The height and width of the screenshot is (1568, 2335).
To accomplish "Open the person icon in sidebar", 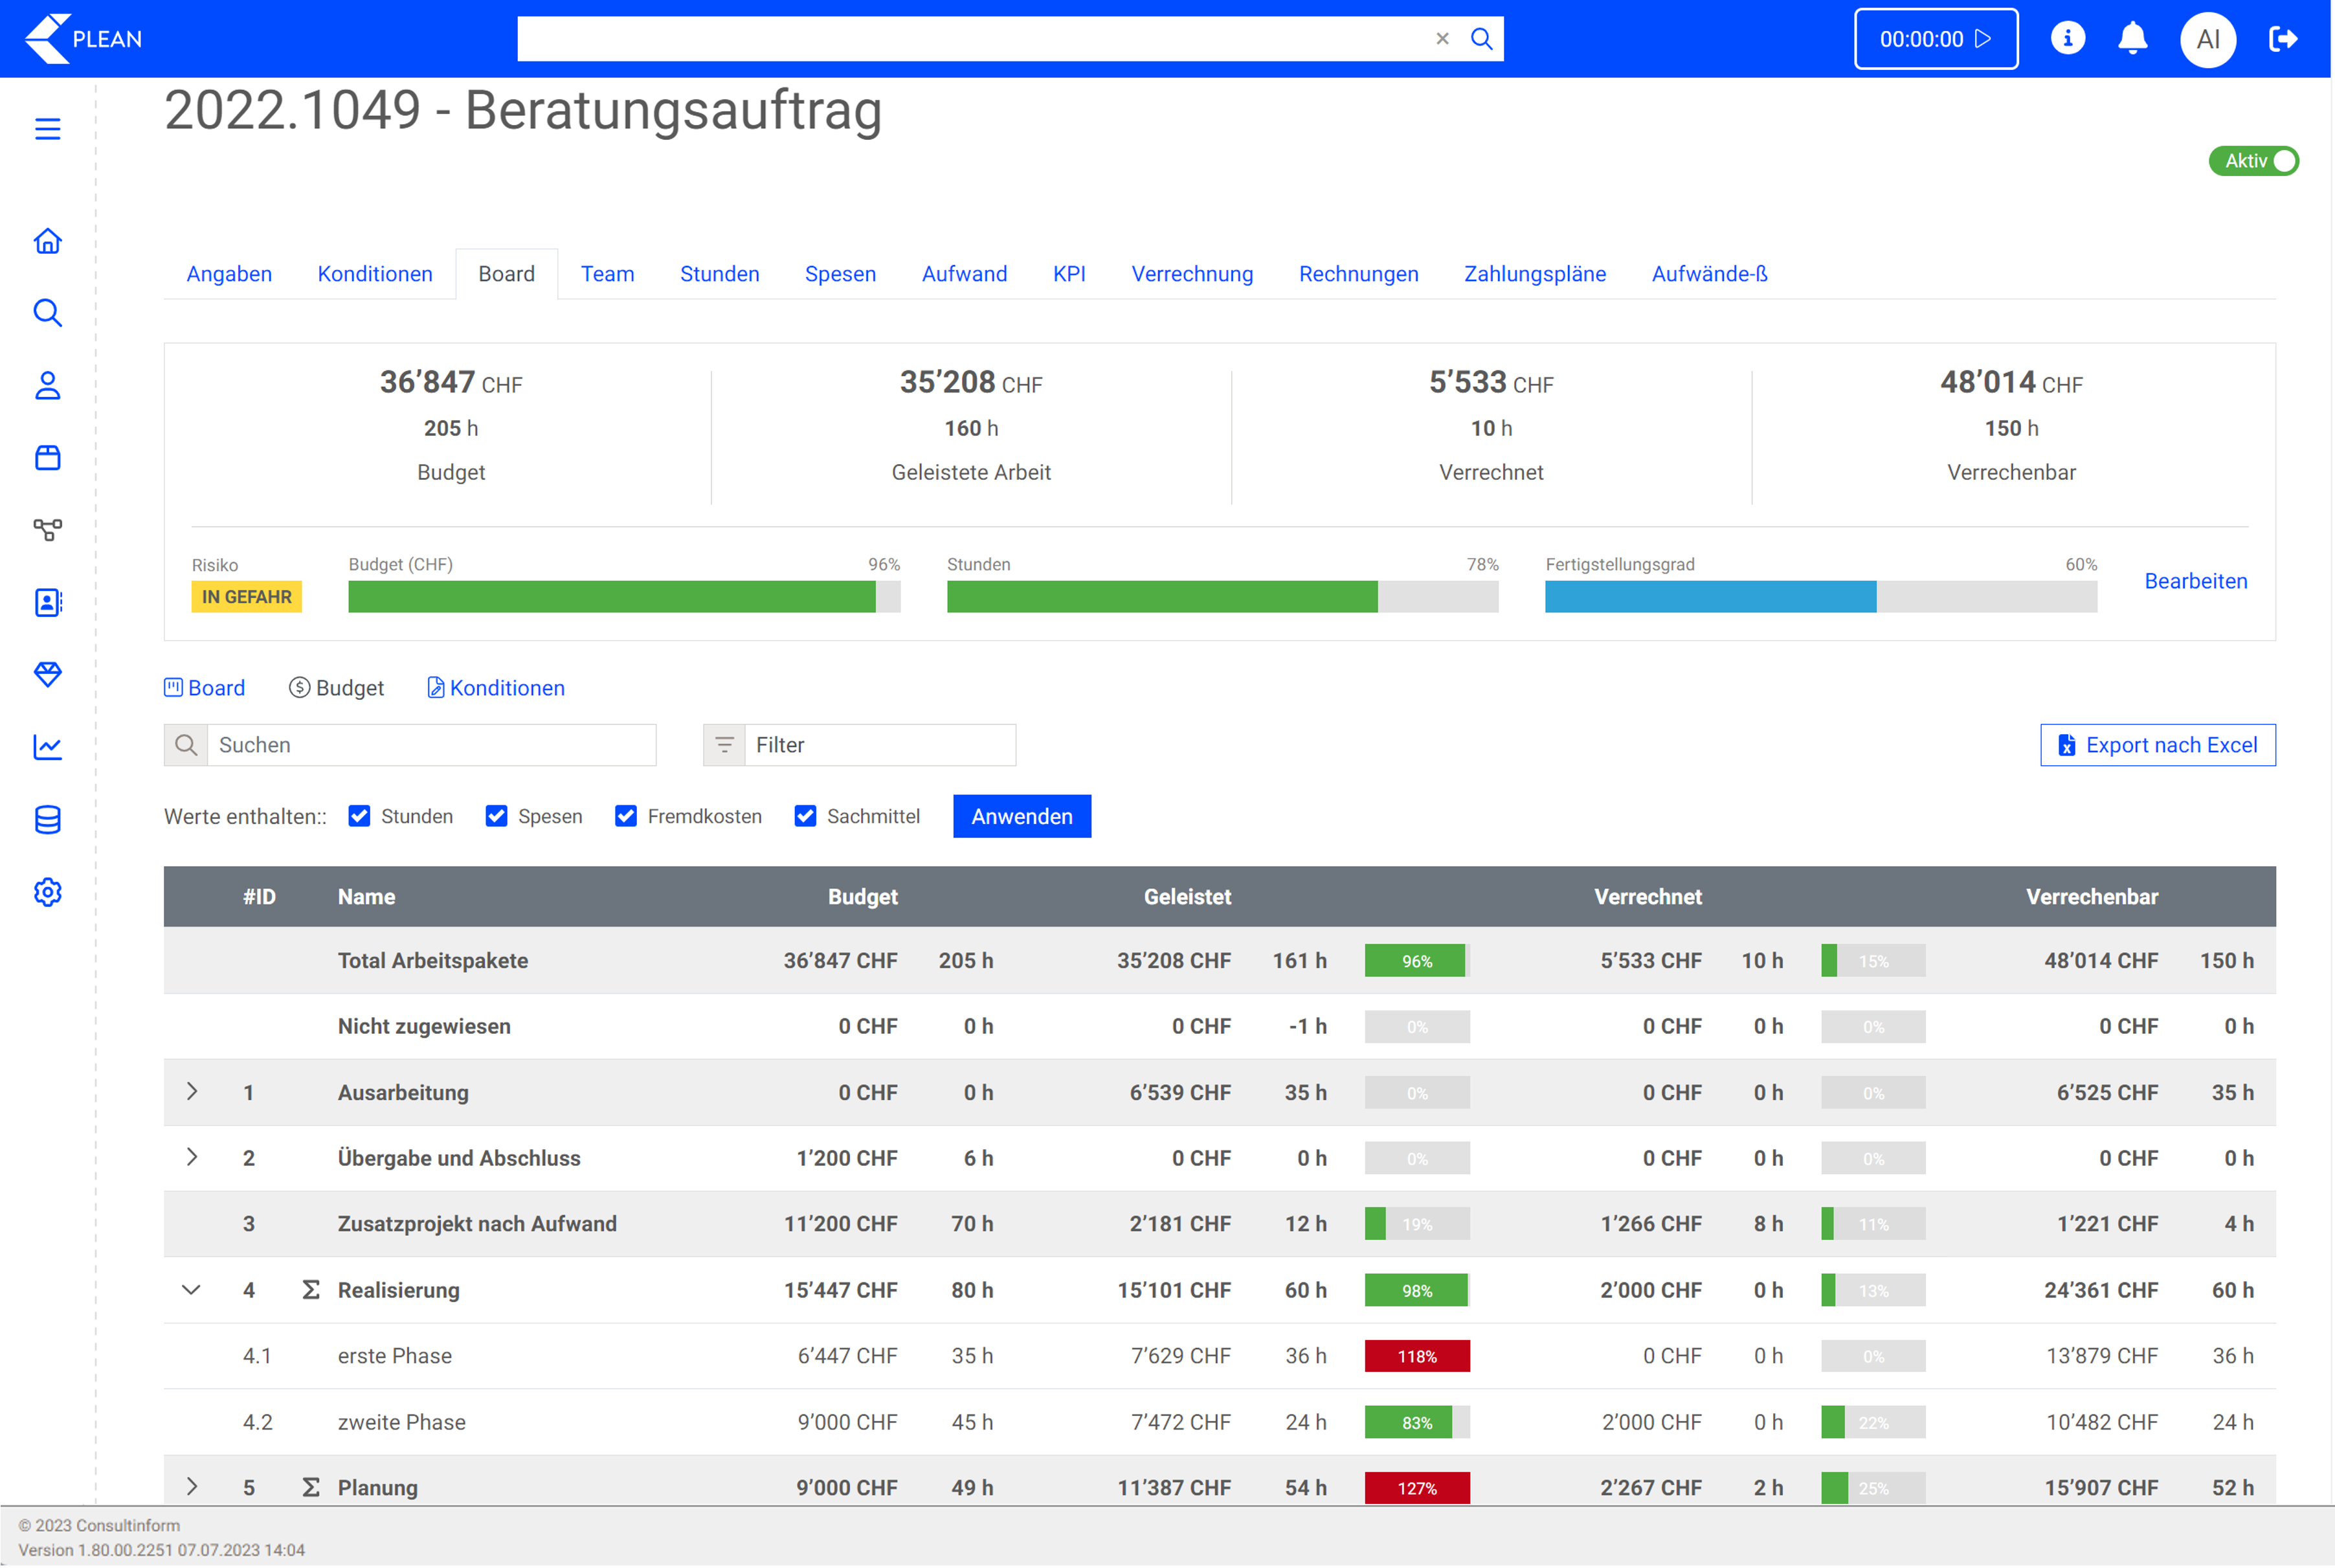I will pos(47,386).
